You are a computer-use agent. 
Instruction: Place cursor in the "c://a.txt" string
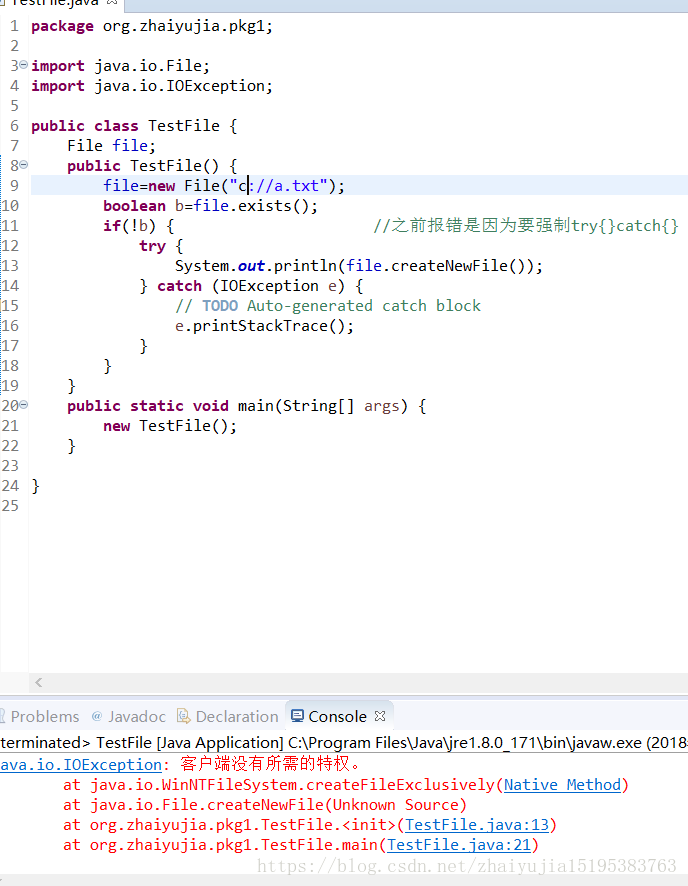[278, 186]
